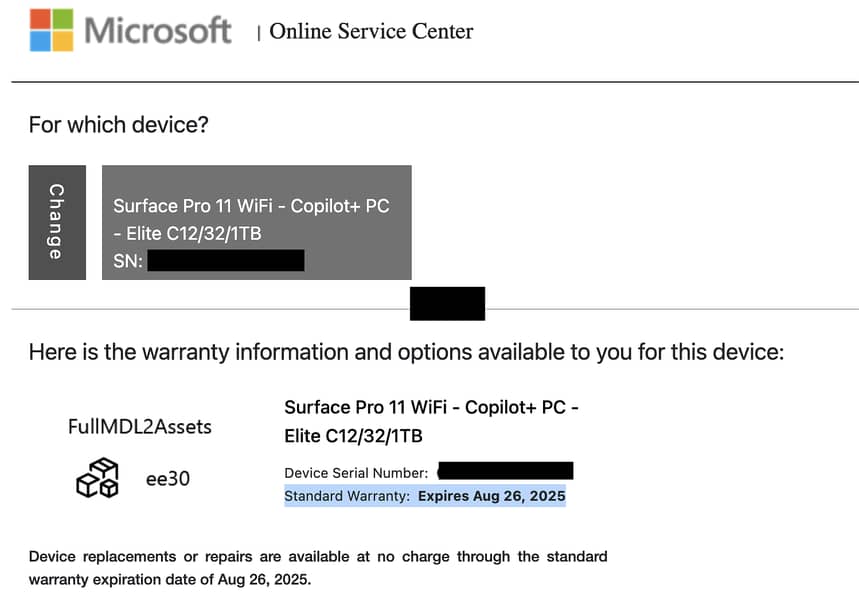Click the Device Serial Number label
The width and height of the screenshot is (859, 600).
point(356,472)
